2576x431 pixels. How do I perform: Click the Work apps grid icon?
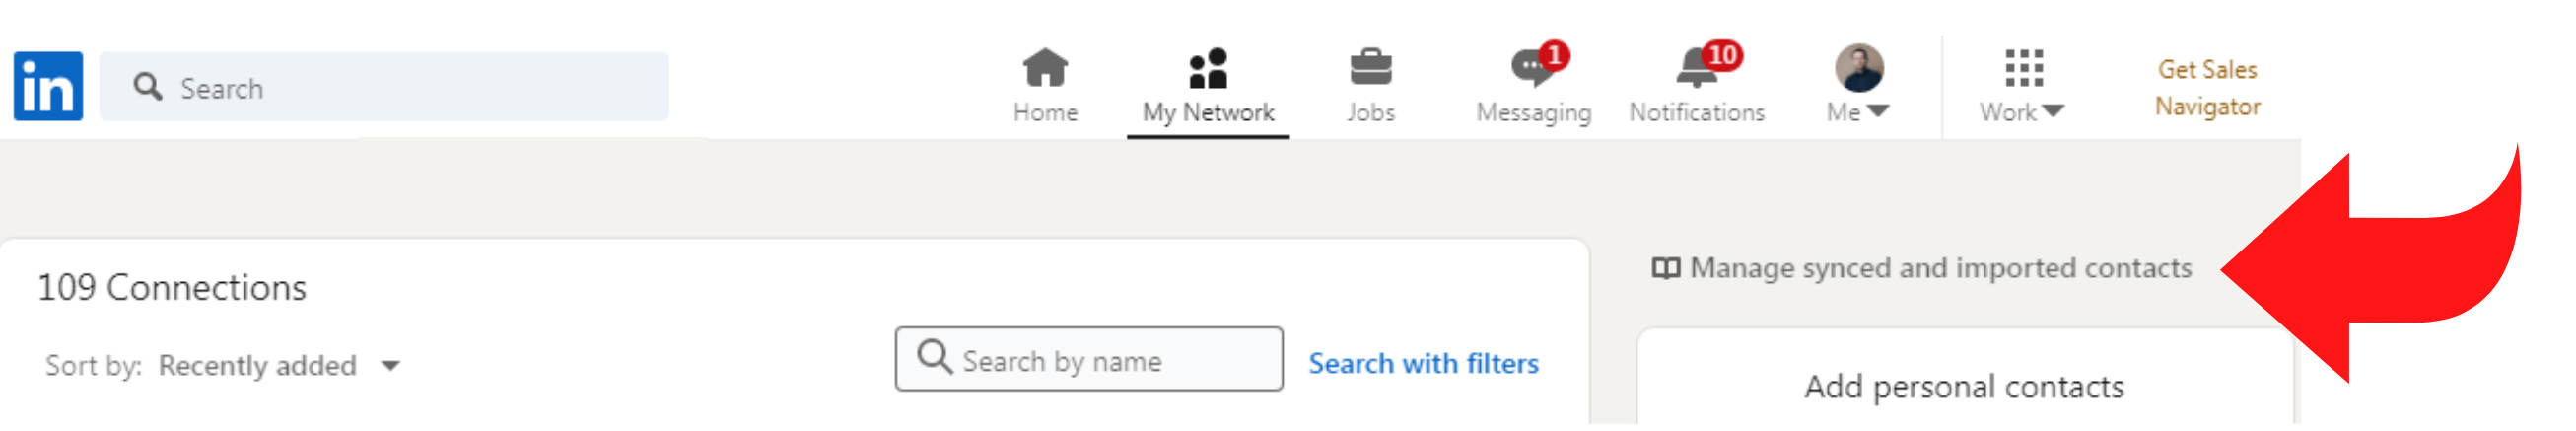click(x=2023, y=68)
